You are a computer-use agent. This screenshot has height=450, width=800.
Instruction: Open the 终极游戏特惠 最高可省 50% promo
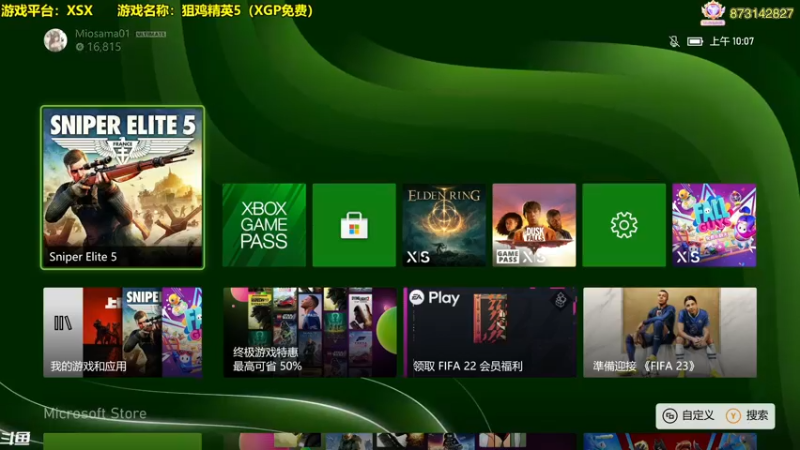pyautogui.click(x=310, y=333)
